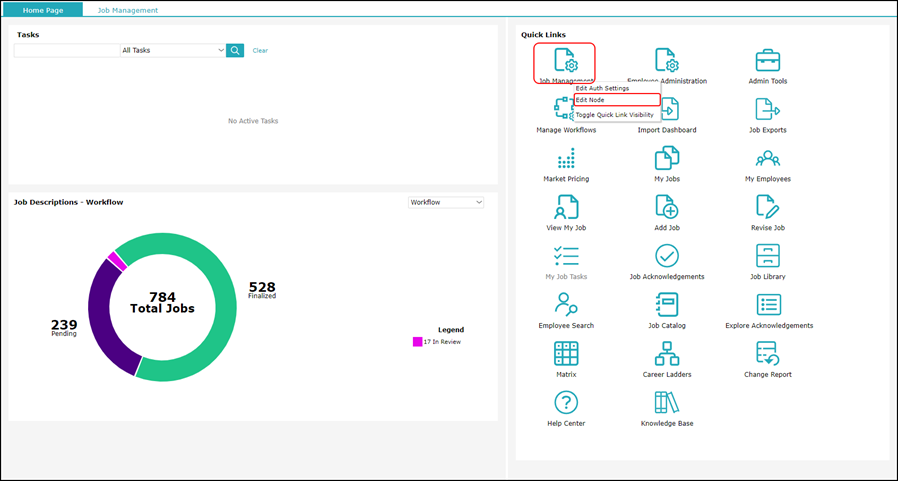Click the magenta In Review legend swatch
Image resolution: width=899 pixels, height=481 pixels.
tap(417, 342)
